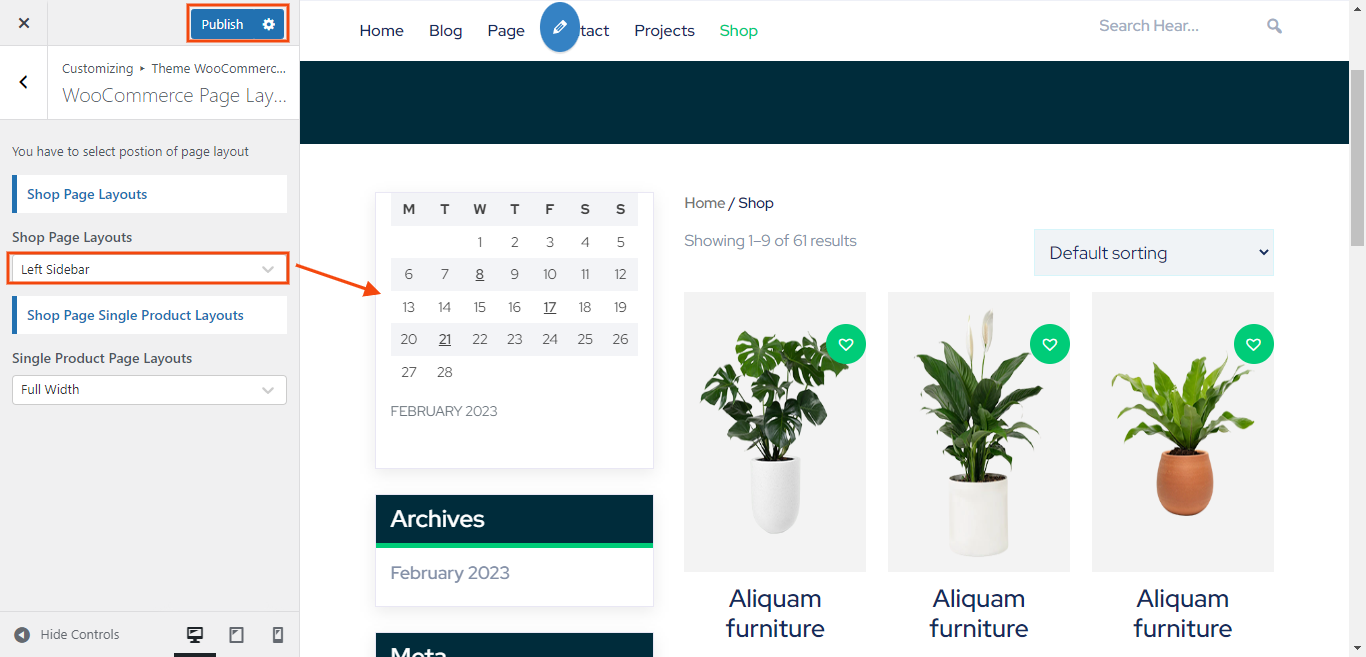1366x657 pixels.
Task: Open the Default sorting dropdown
Action: [x=1154, y=253]
